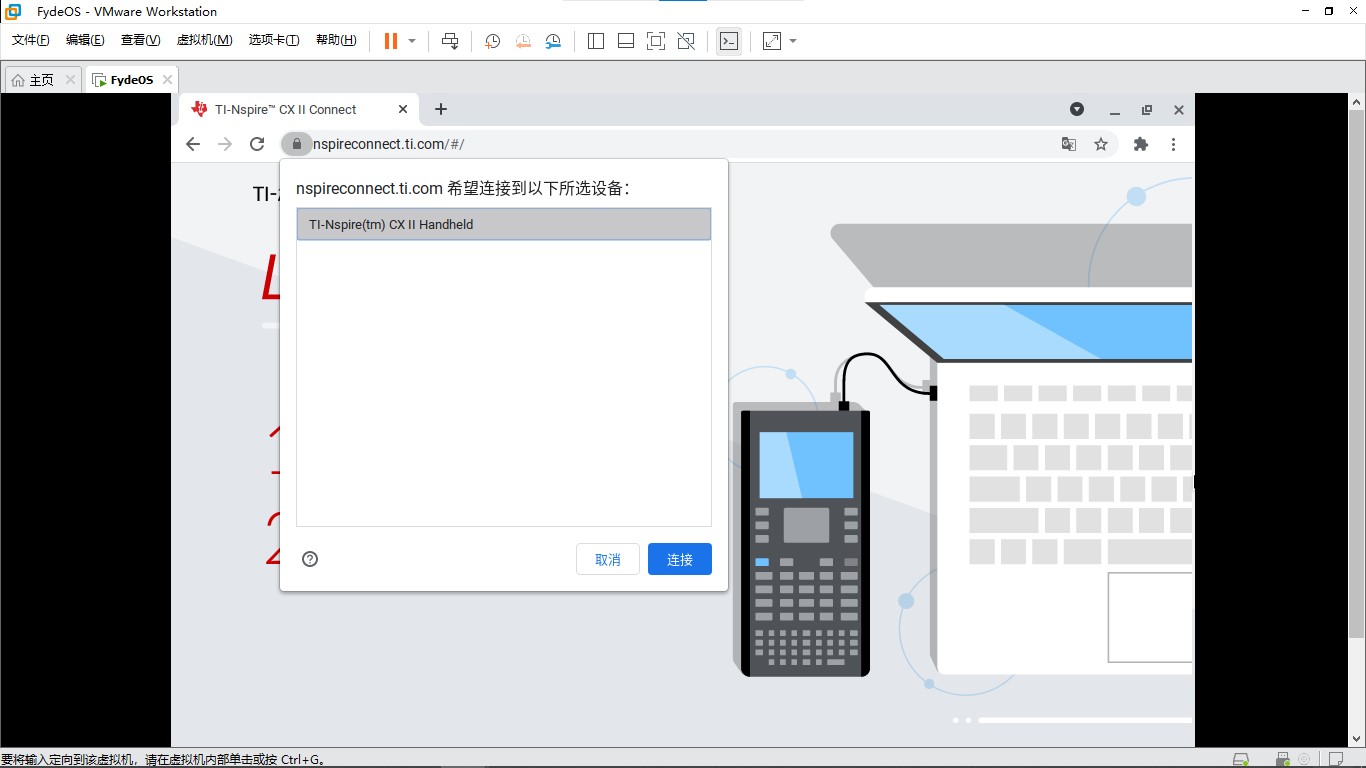Close the TI-Nspire CX II Connect browser tab
The height and width of the screenshot is (768, 1366).
click(403, 110)
